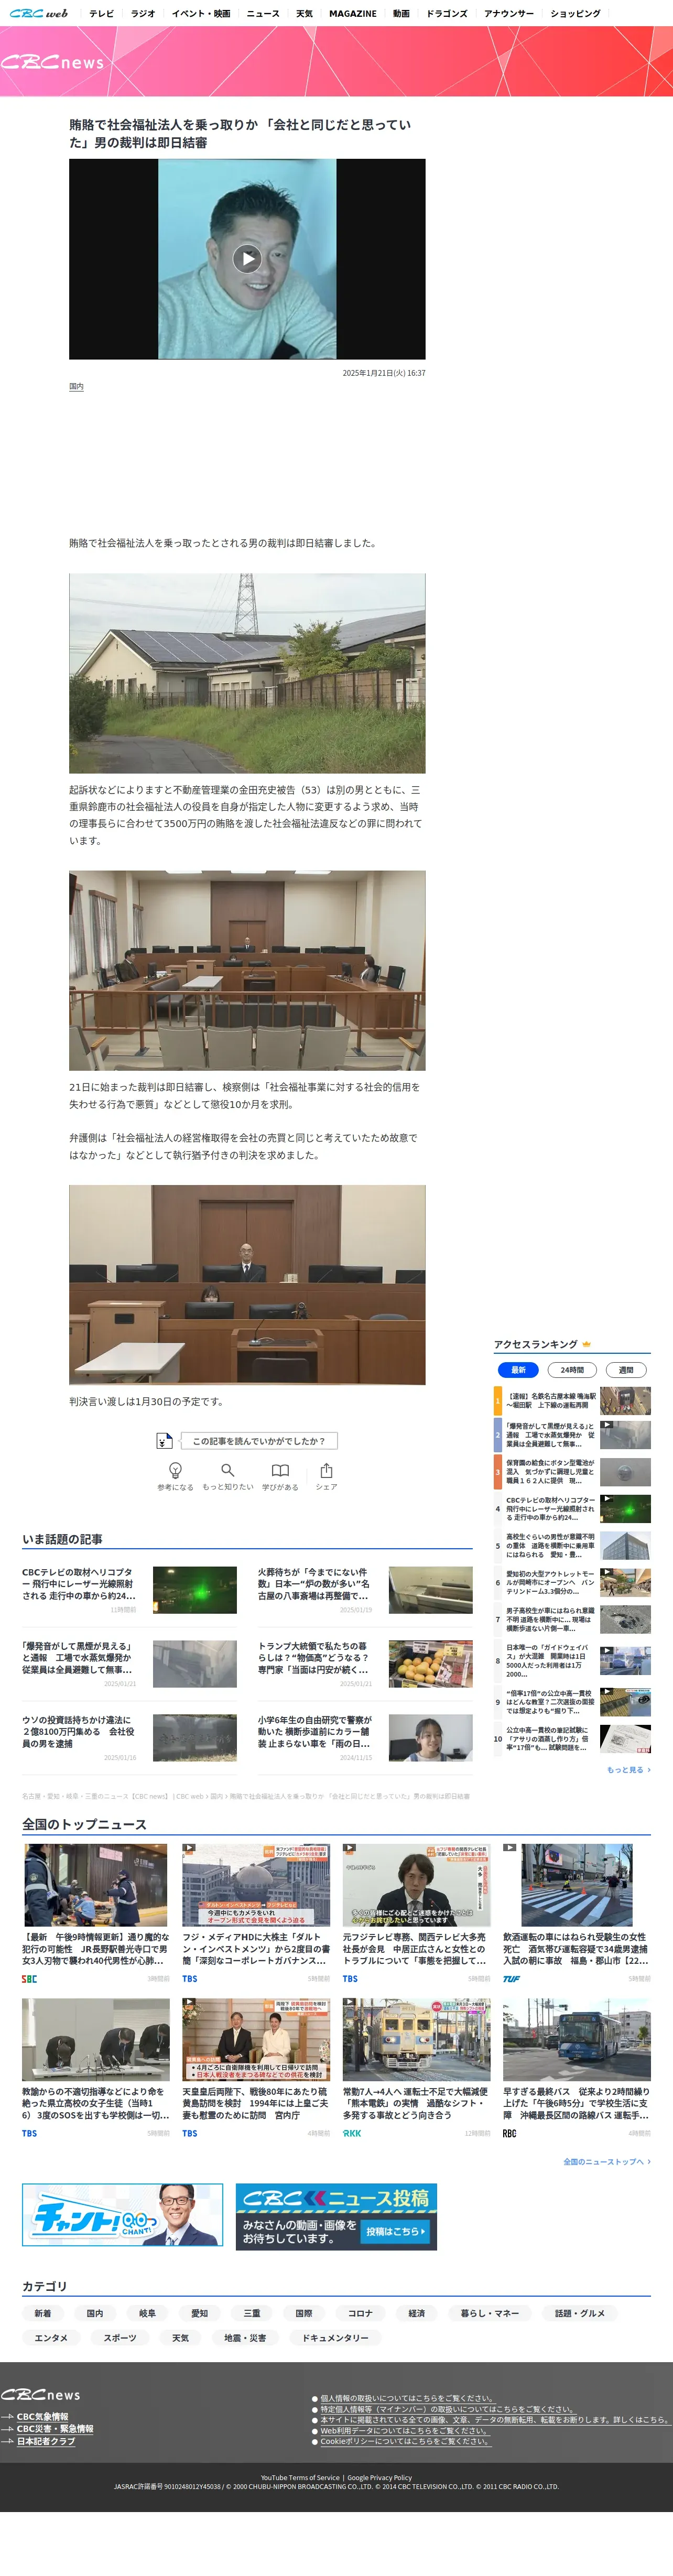This screenshot has height=2576, width=673.
Task: Open the 天皇皇后両陛下 news thumbnail
Action: pos(256,2040)
